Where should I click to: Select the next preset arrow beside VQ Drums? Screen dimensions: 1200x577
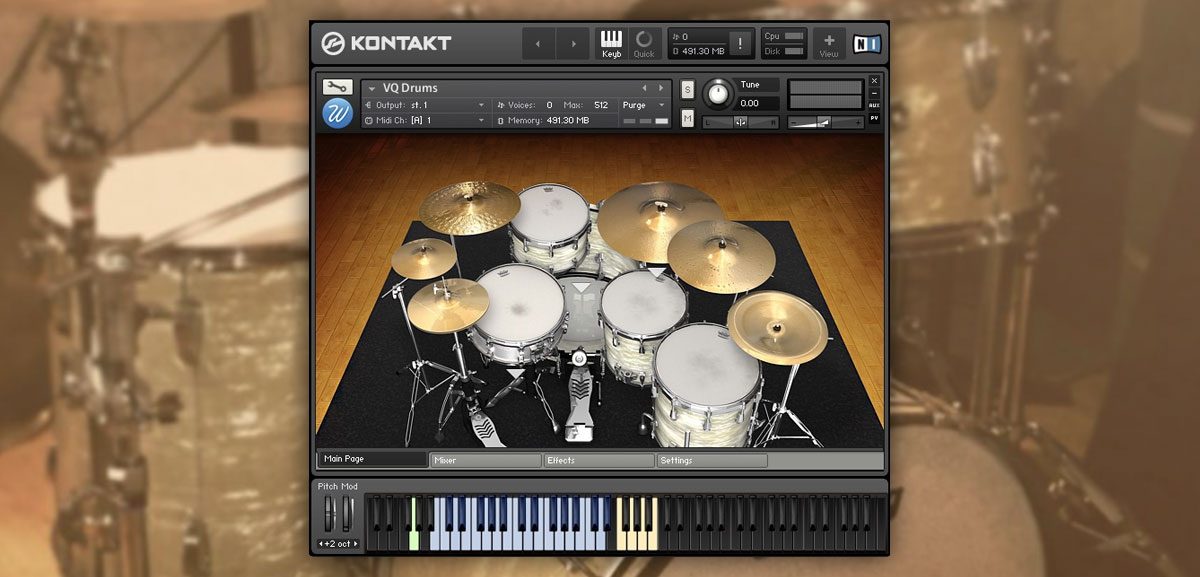pyautogui.click(x=660, y=88)
